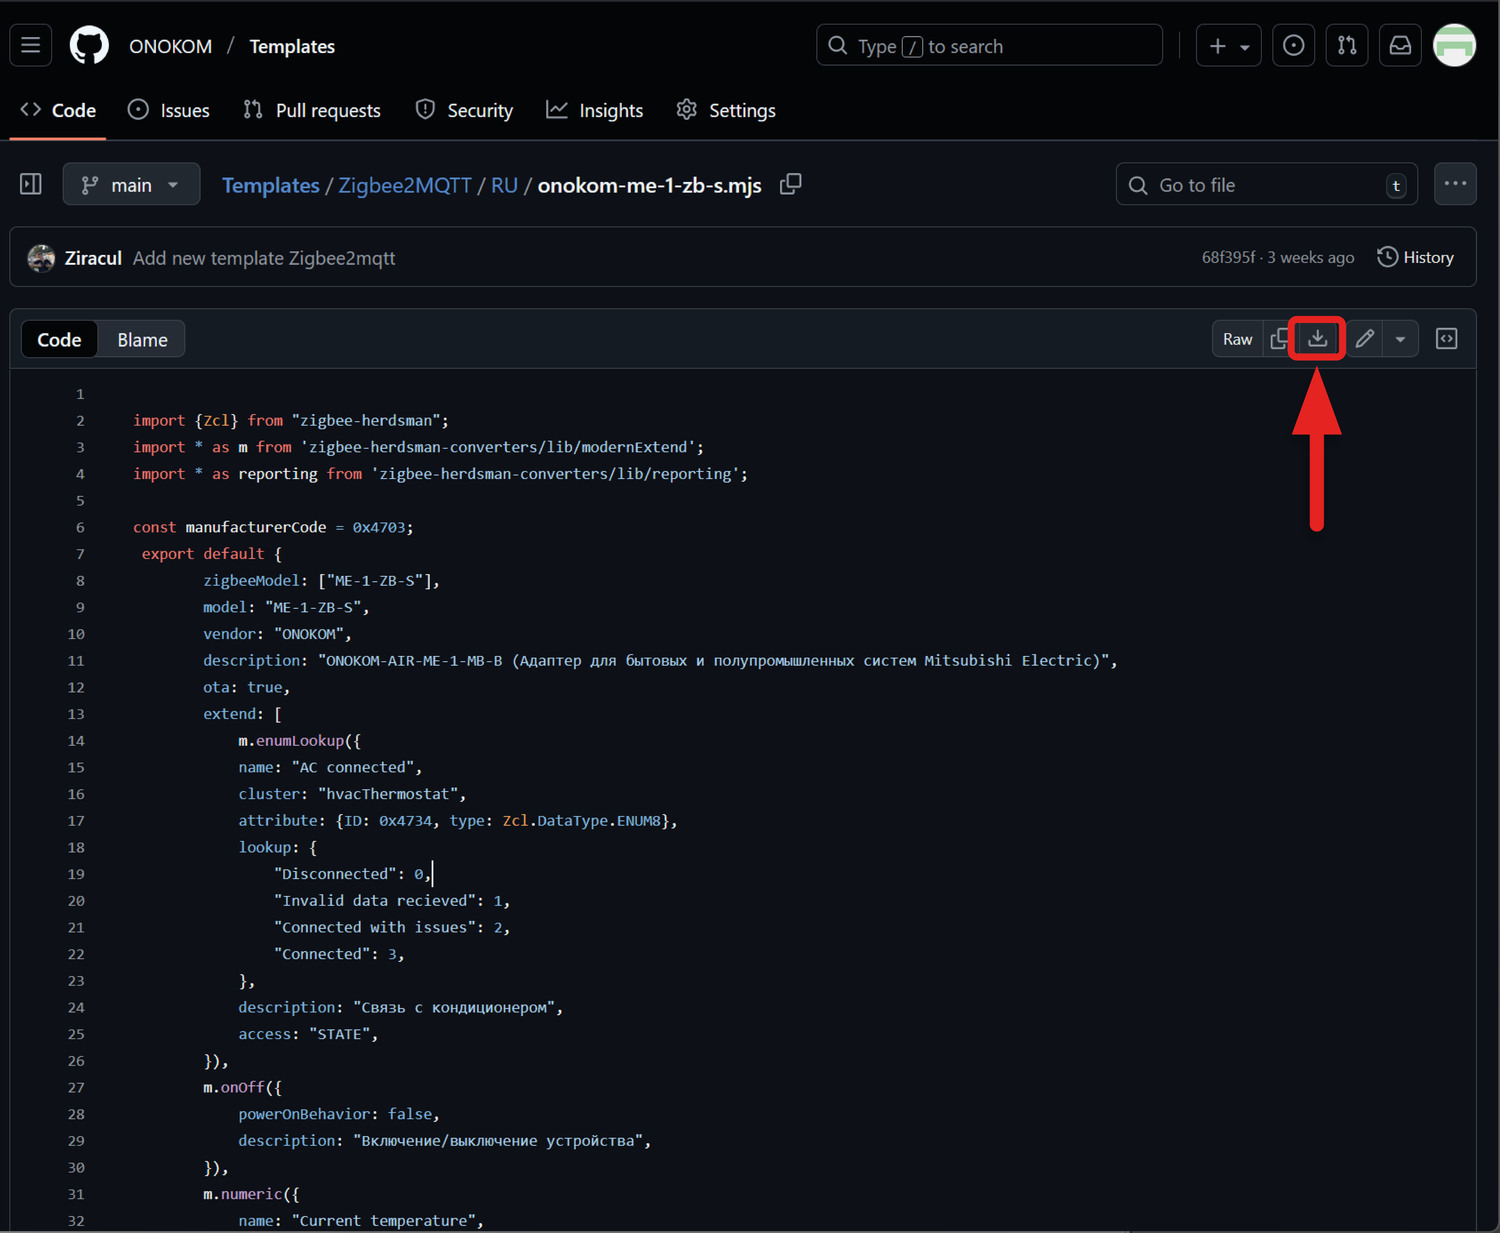
Task: Open notifications inbox
Action: (1400, 46)
